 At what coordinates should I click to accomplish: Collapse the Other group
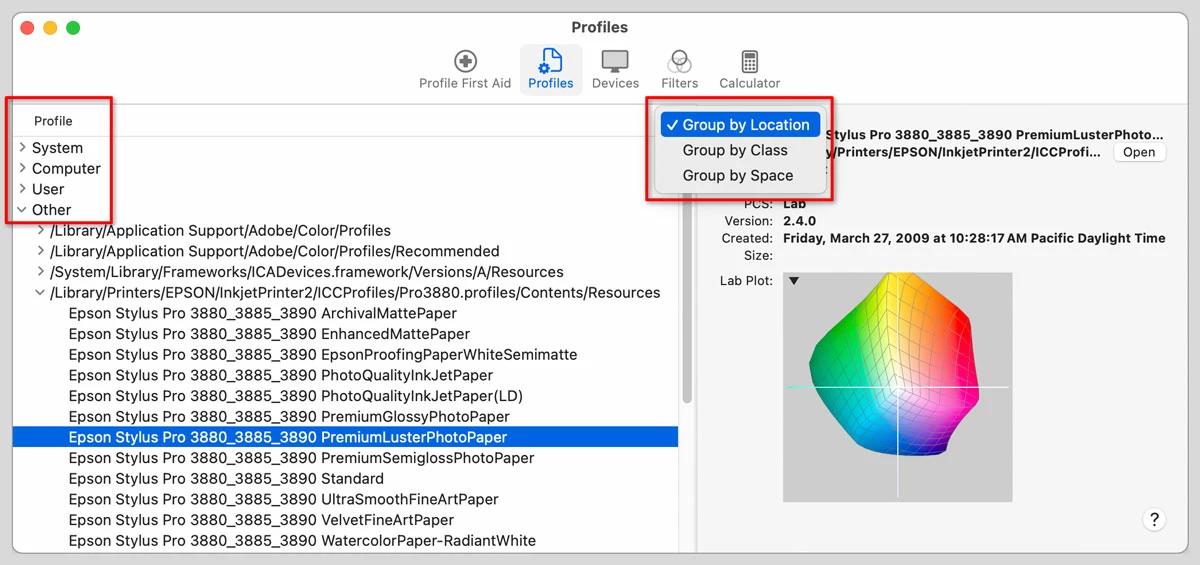coord(23,210)
